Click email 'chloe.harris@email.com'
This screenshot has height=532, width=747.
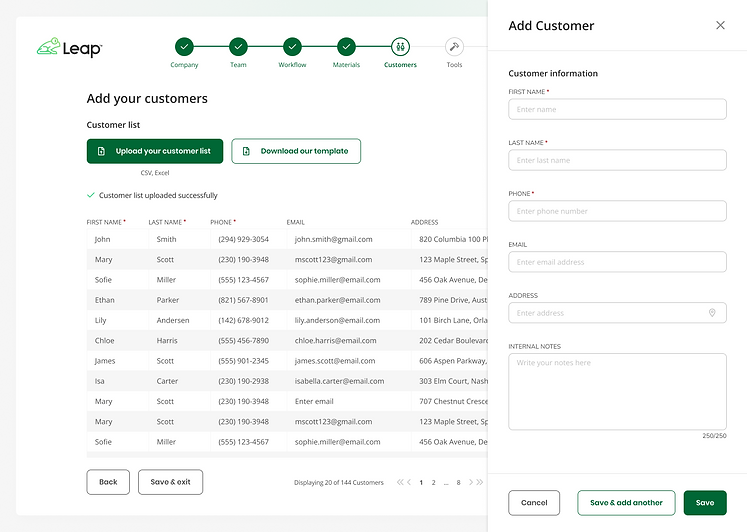[x=335, y=341]
